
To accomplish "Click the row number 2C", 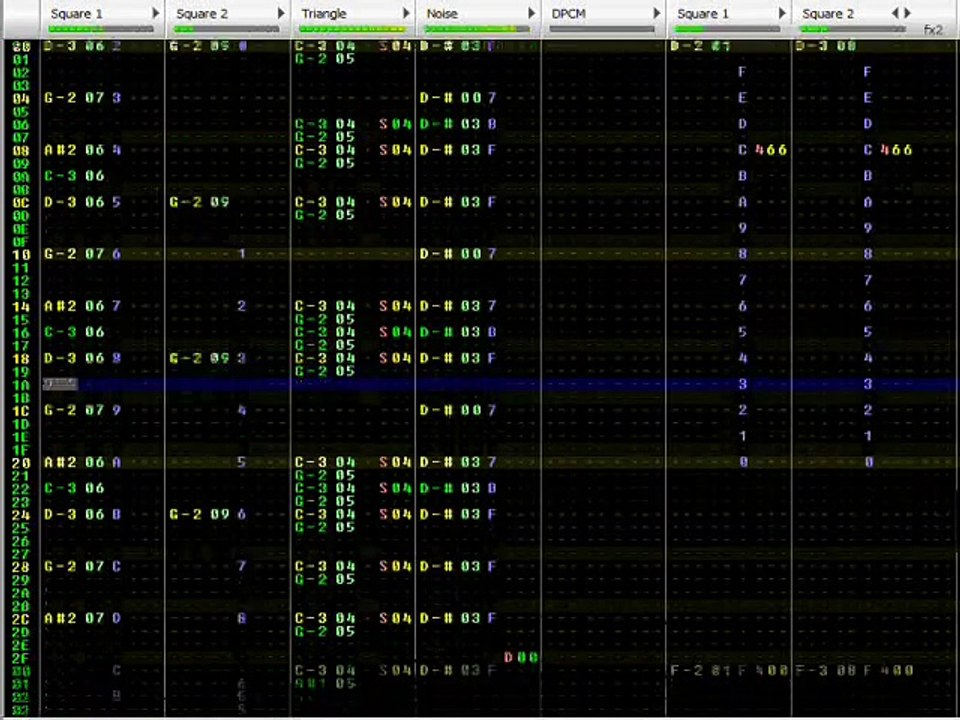I will coord(21,618).
